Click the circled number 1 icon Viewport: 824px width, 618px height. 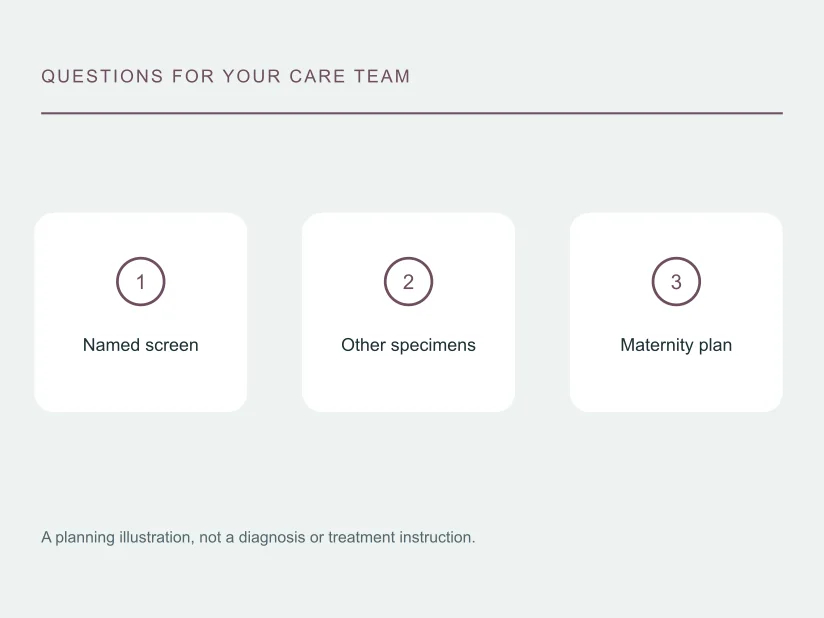140,281
